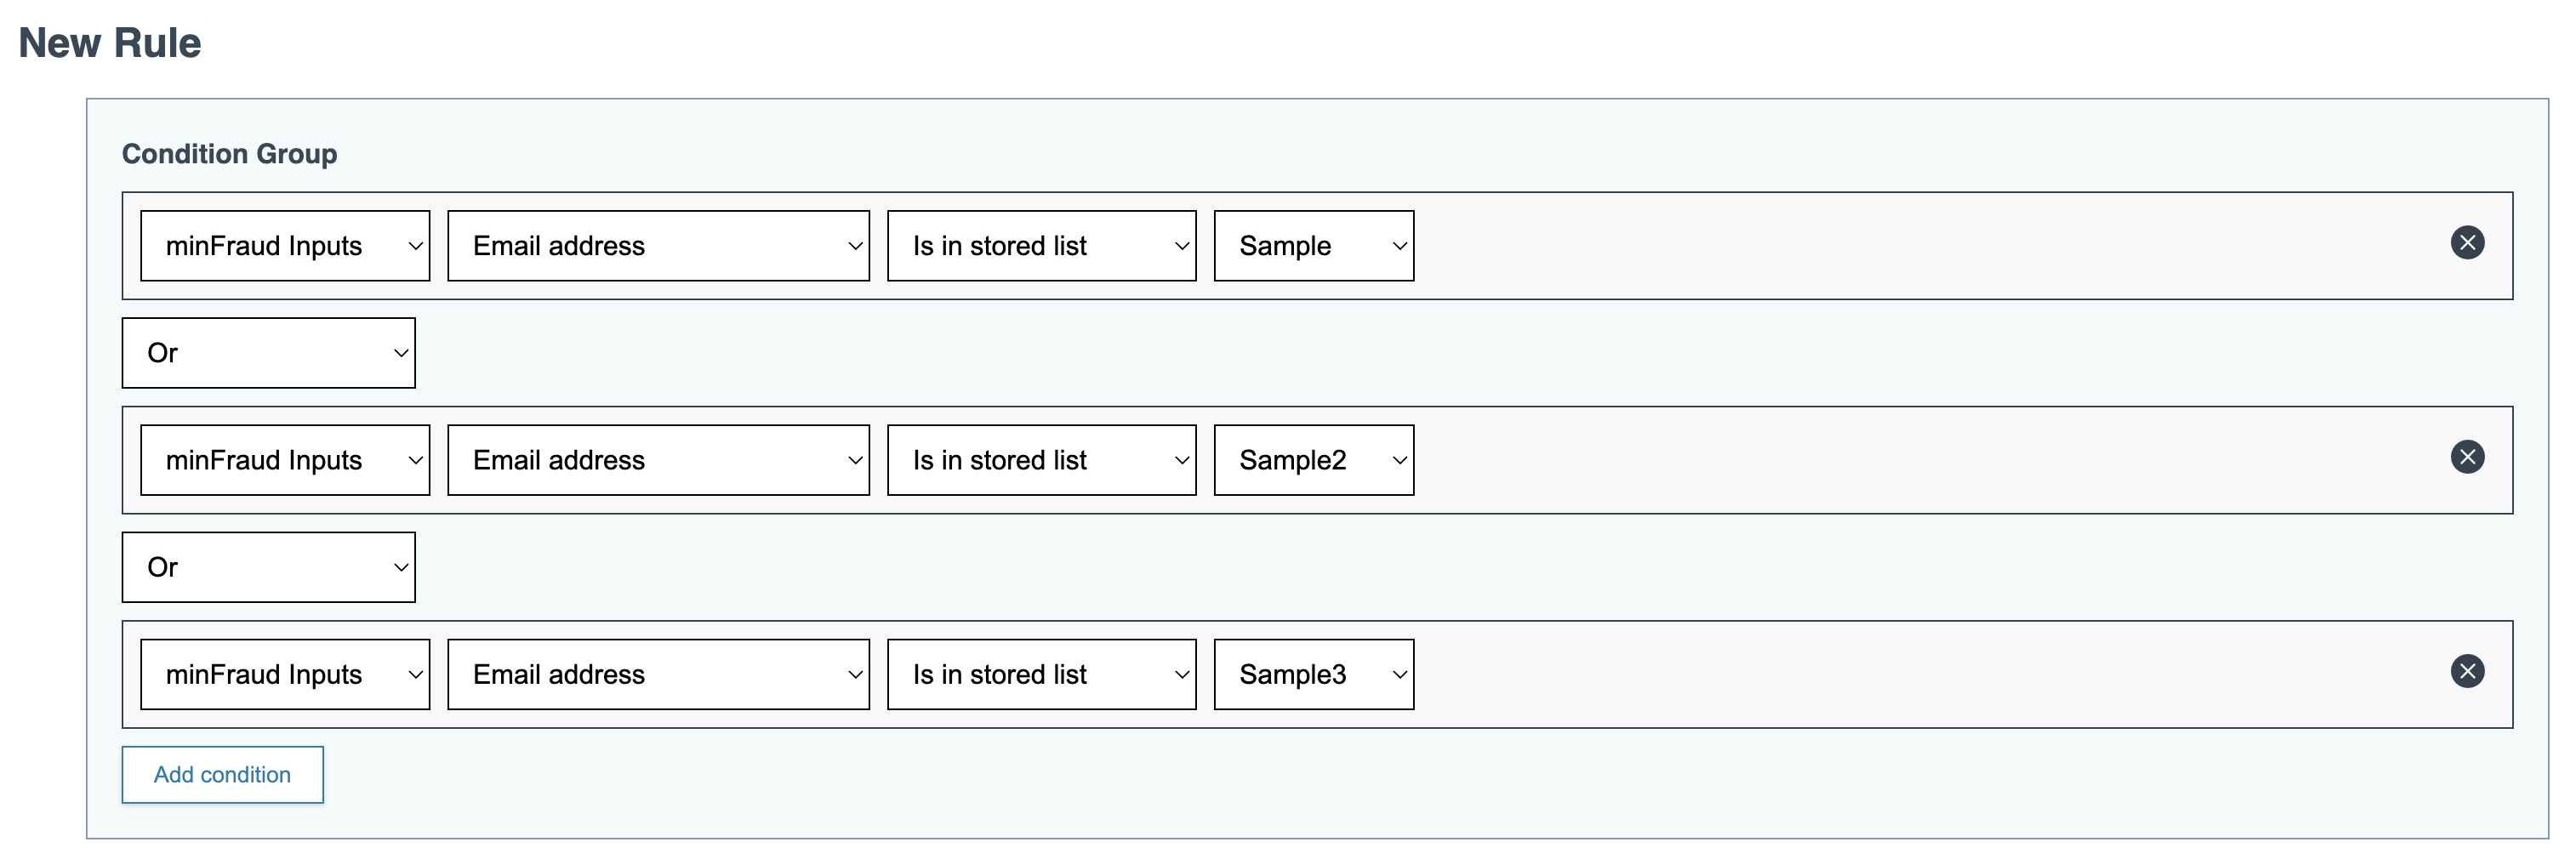The image size is (2576, 859).
Task: Open the Sample list dropdown
Action: click(1313, 246)
